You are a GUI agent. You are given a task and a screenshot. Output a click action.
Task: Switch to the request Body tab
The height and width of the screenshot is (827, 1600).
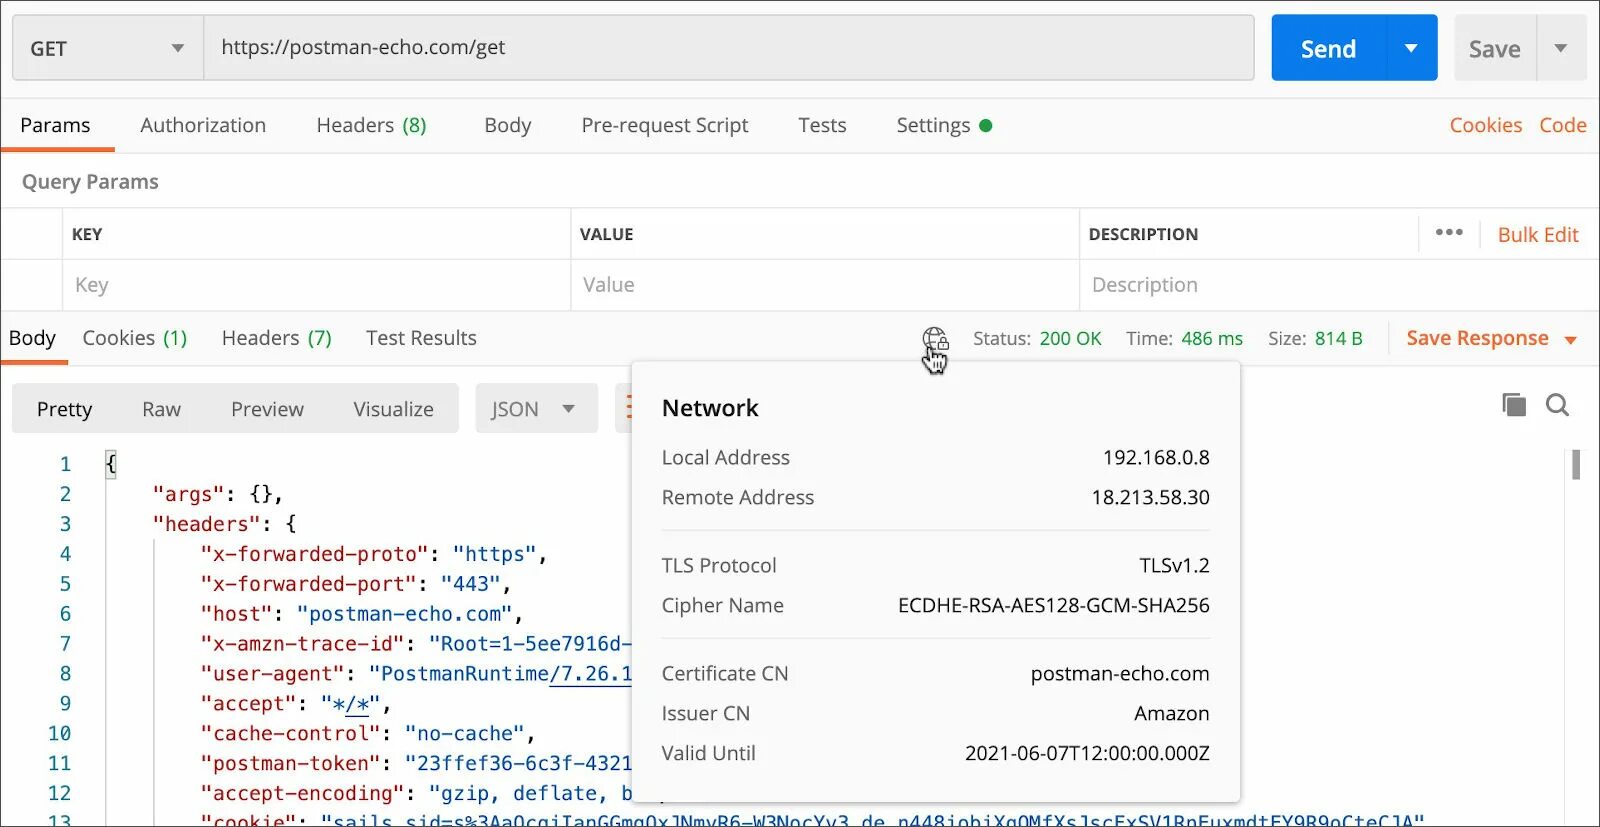coord(508,125)
